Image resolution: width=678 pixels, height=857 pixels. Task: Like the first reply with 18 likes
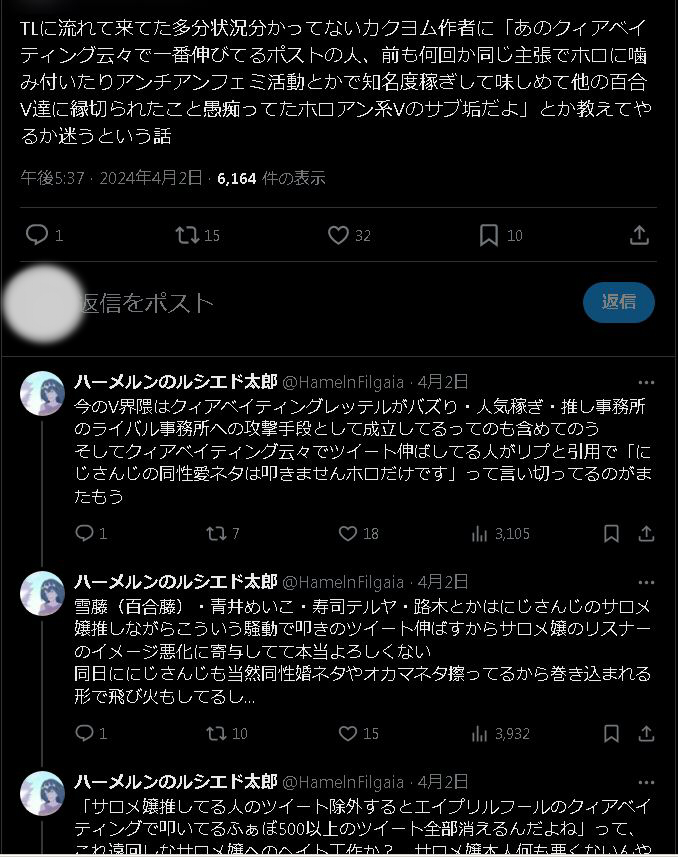(348, 533)
